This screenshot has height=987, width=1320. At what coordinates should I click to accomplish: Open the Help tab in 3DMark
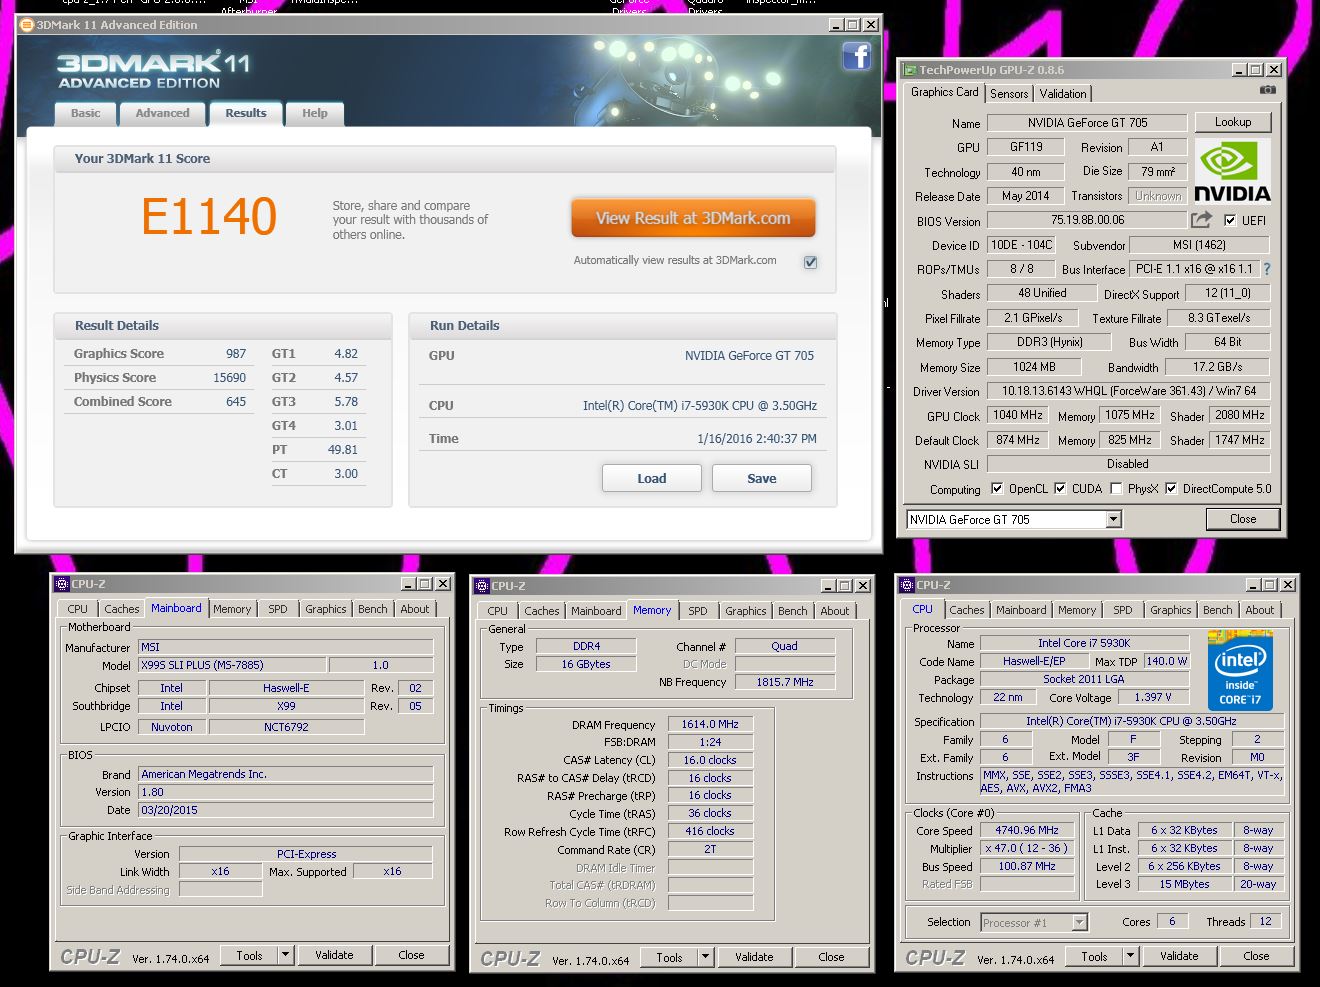[315, 113]
